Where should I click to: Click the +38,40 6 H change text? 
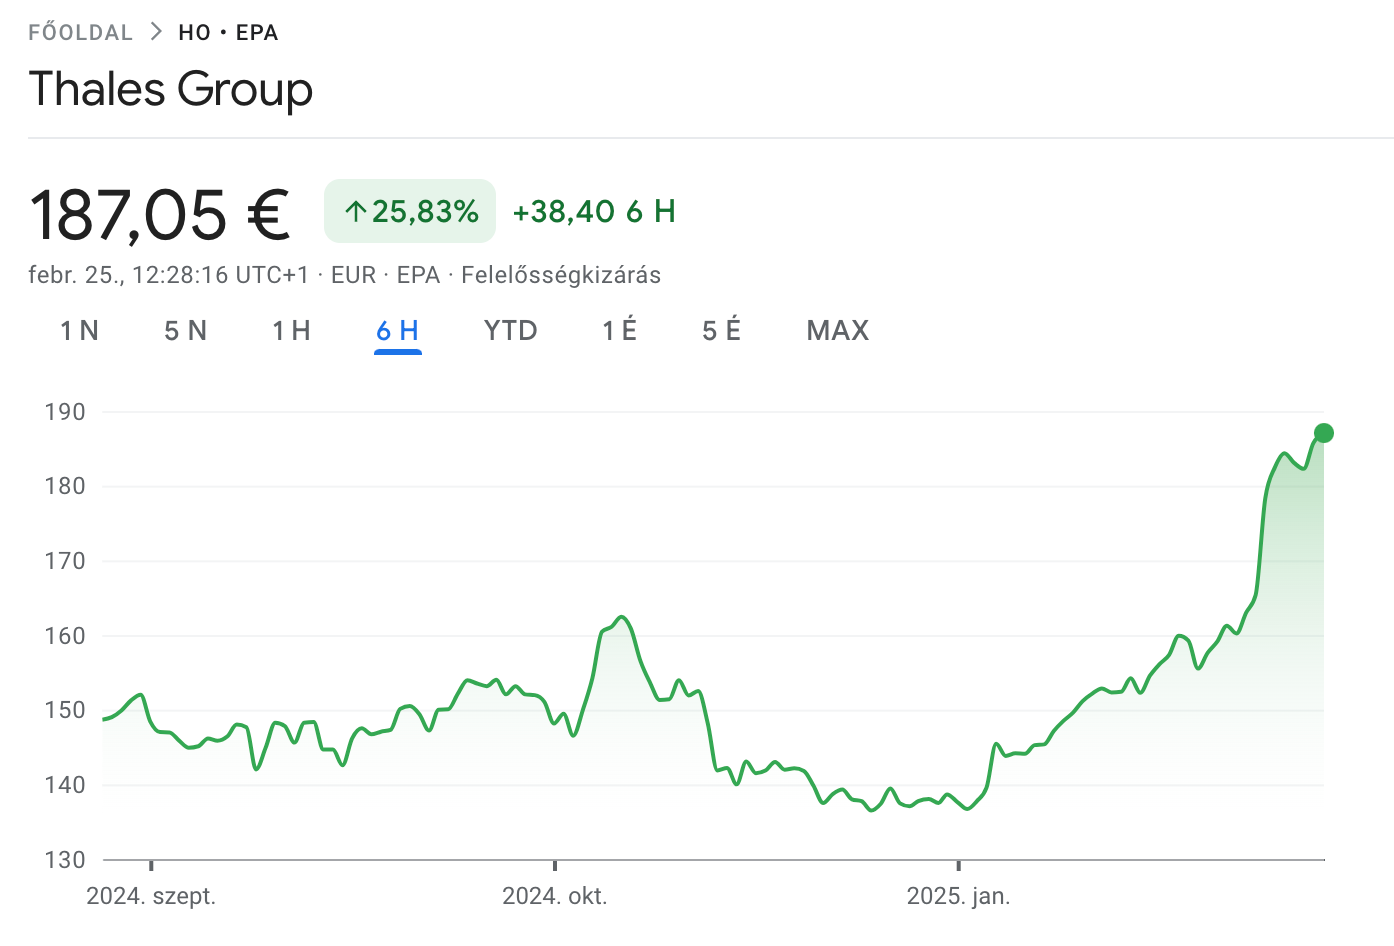594,211
